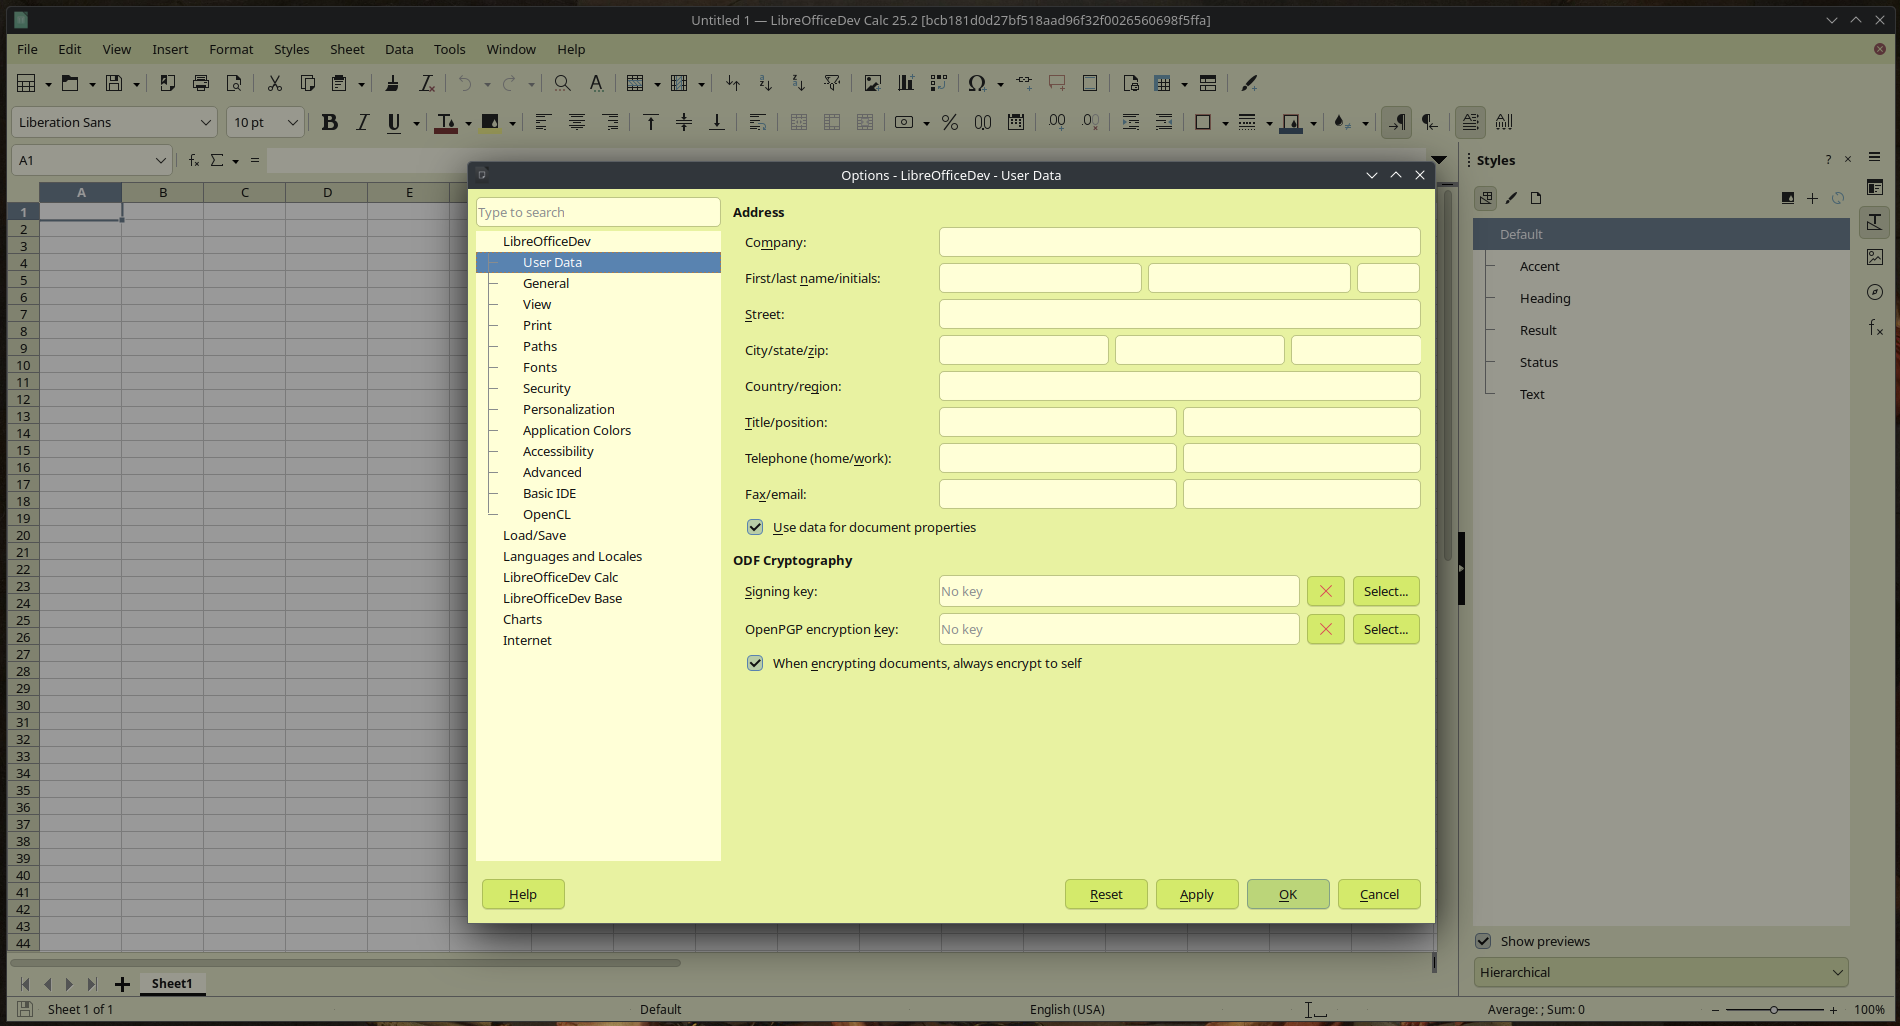Open Font Color dropdown arrow
This screenshot has width=1900, height=1026.
tap(468, 123)
